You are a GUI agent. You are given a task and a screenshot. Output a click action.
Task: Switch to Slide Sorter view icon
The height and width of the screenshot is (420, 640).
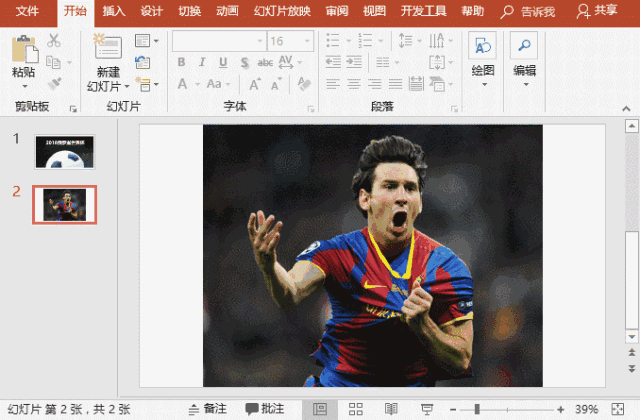(355, 409)
